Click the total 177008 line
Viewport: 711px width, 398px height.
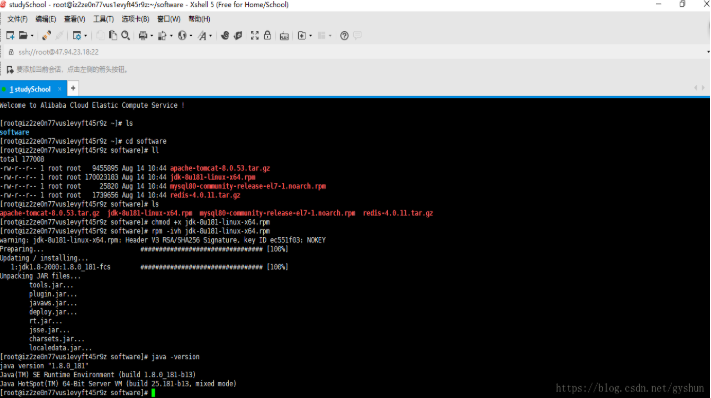[22, 159]
